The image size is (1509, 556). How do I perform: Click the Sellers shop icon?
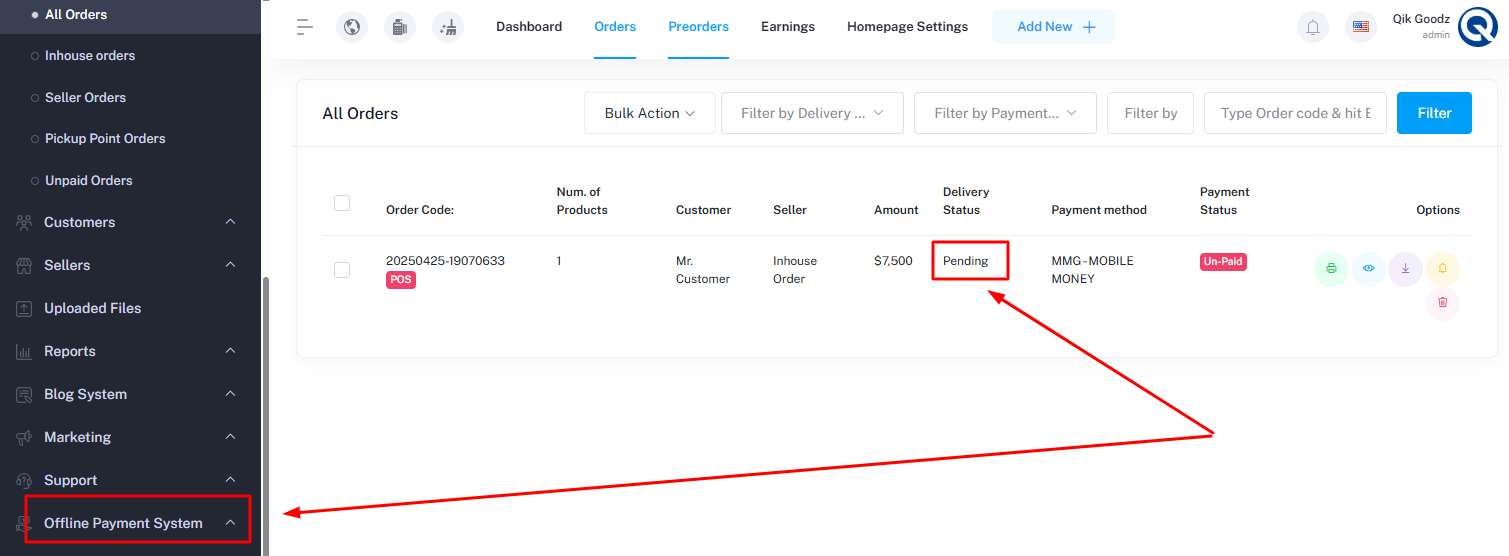(25, 265)
